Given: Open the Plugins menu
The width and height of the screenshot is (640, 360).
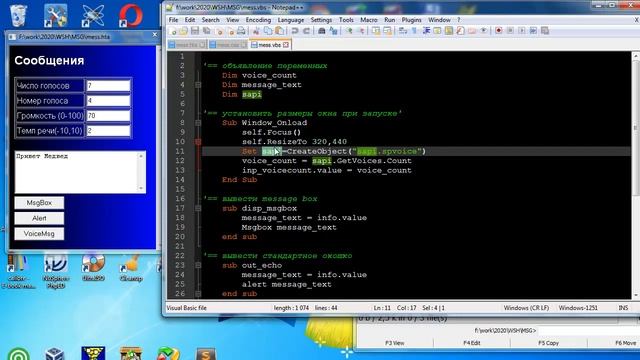Looking at the screenshot, I should 411,20.
